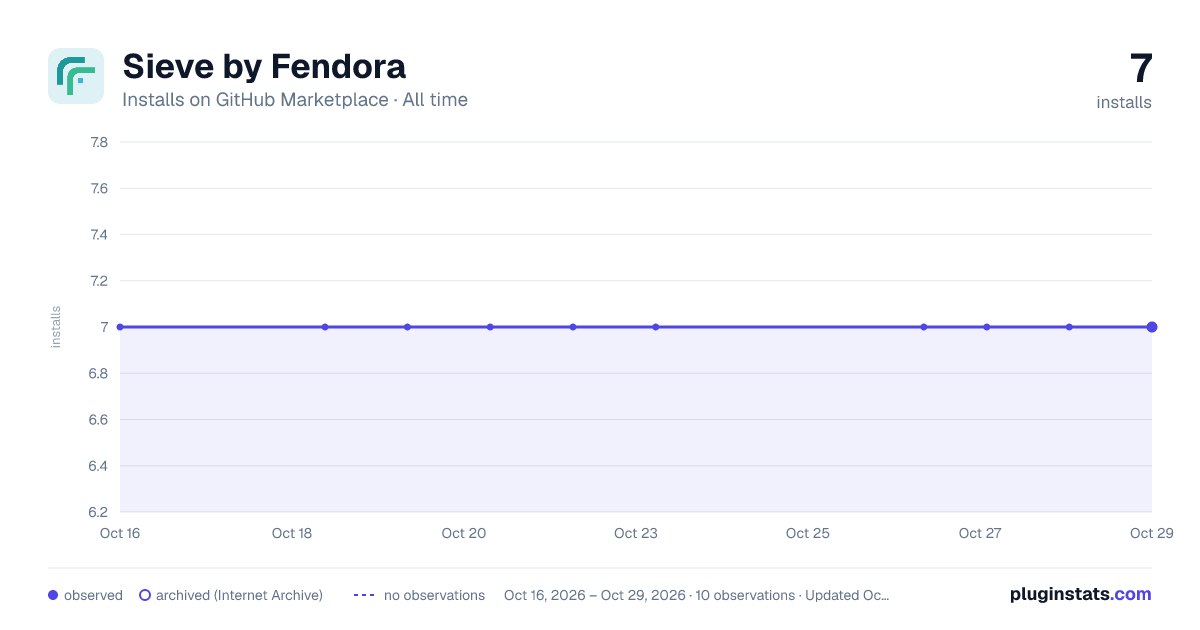Click the "no observations" legend label
The width and height of the screenshot is (1200, 630).
click(434, 595)
